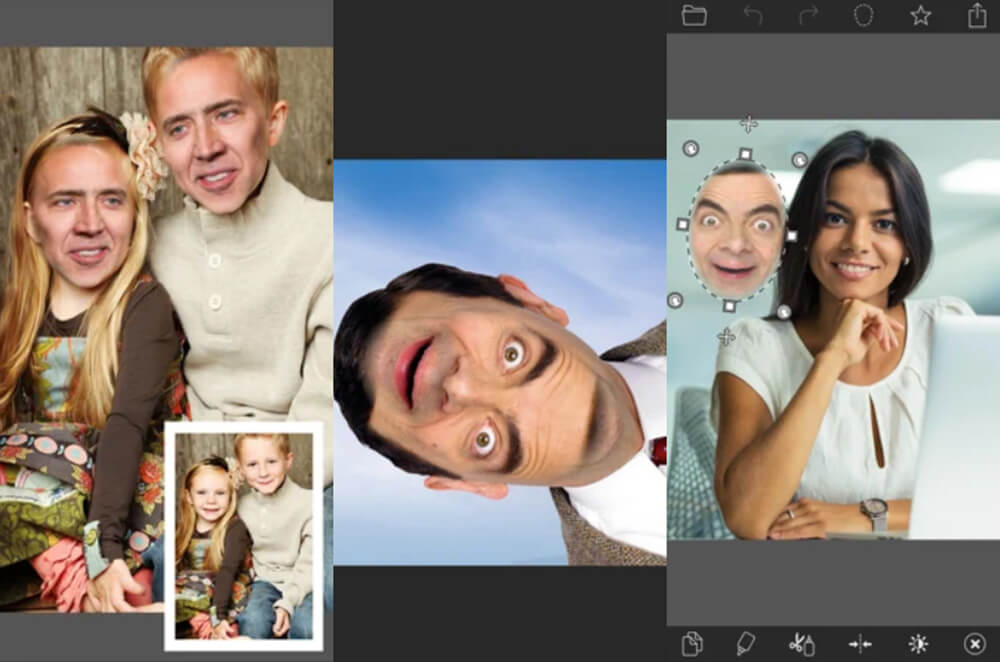
Task: Click the redo arrow
Action: [808, 15]
